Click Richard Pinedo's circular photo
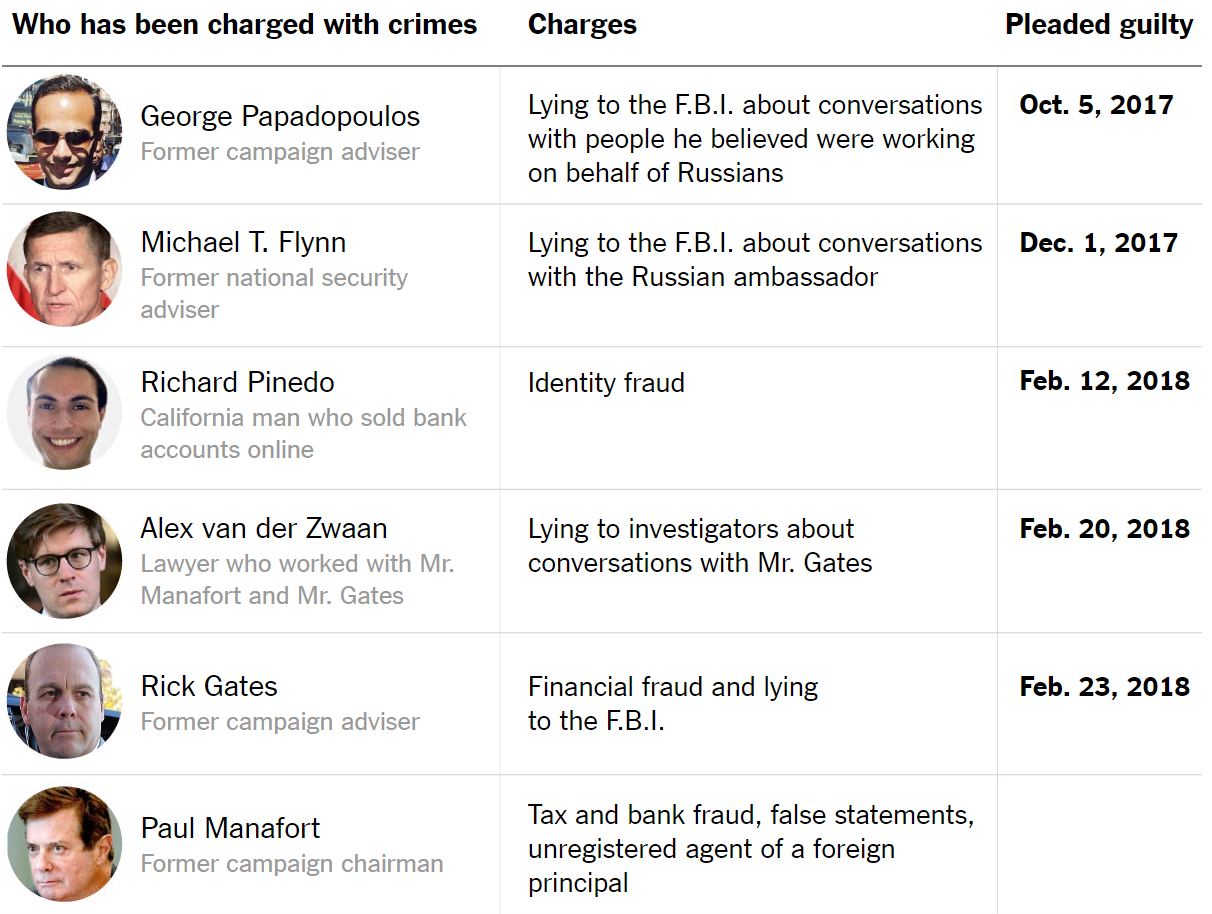 [x=64, y=412]
